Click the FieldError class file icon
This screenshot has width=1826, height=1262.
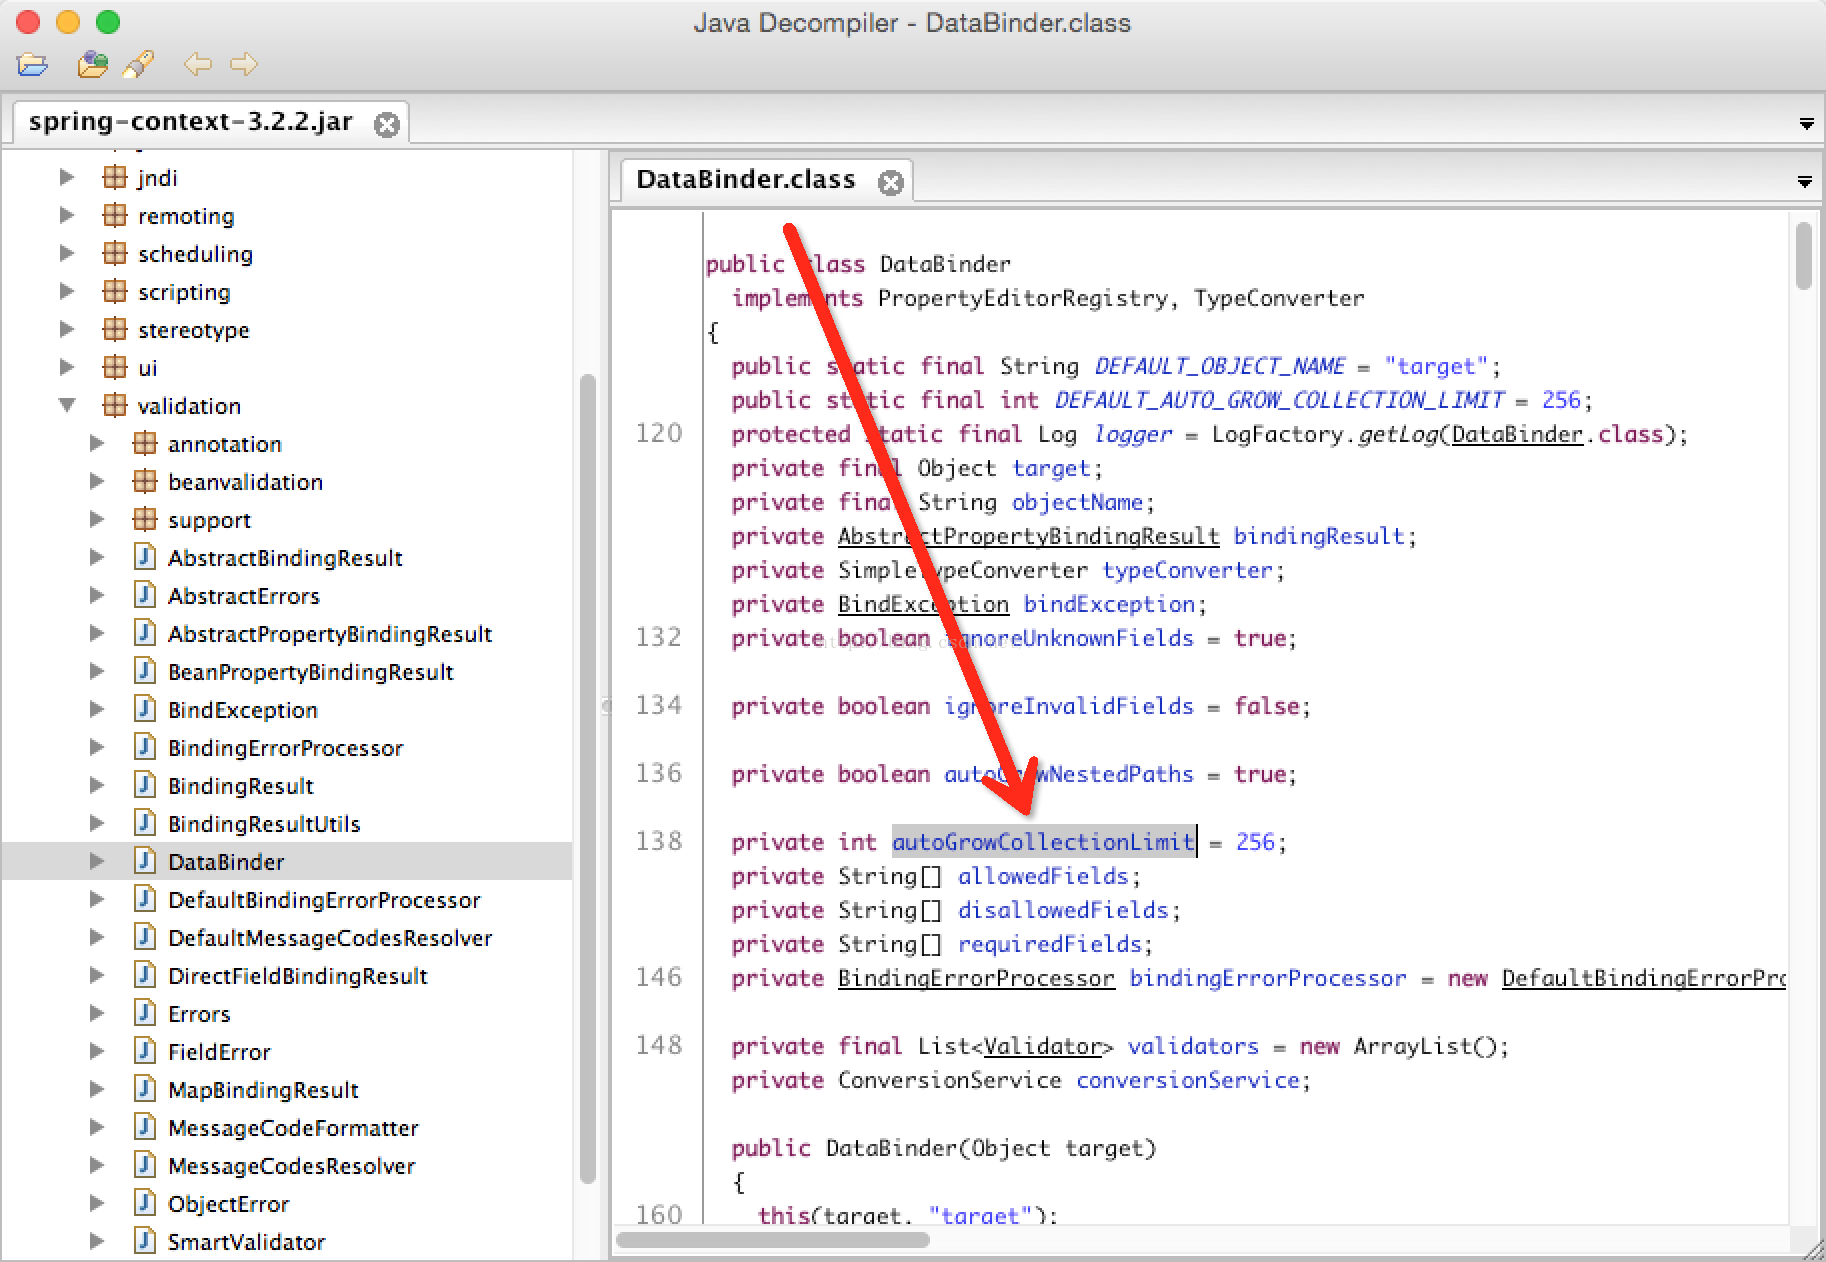(145, 1051)
